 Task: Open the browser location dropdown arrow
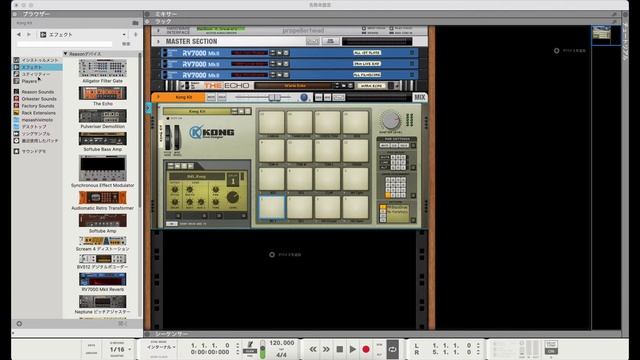(x=124, y=35)
